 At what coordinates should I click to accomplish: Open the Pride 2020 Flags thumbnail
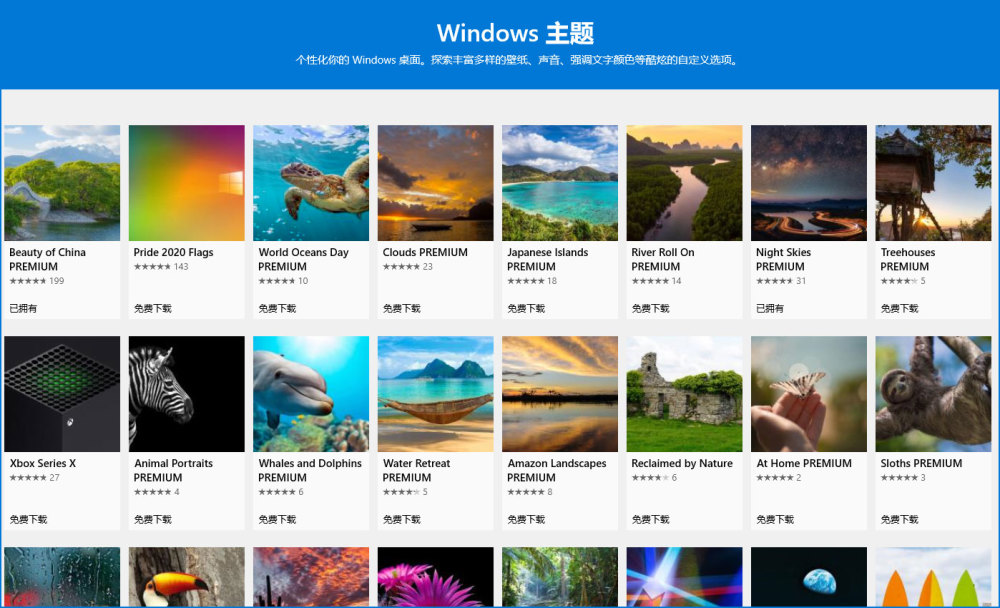186,182
